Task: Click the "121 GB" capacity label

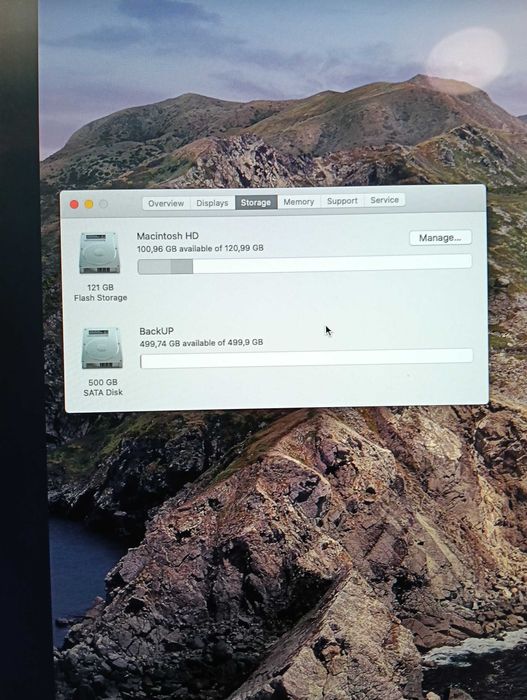Action: [100, 287]
